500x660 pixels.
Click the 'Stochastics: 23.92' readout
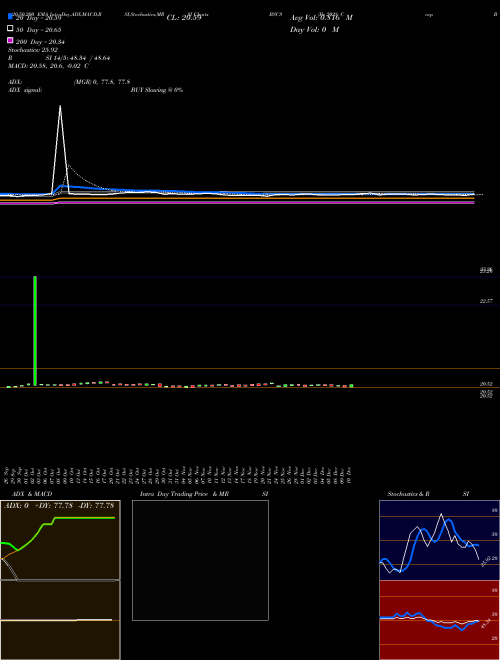33,50
